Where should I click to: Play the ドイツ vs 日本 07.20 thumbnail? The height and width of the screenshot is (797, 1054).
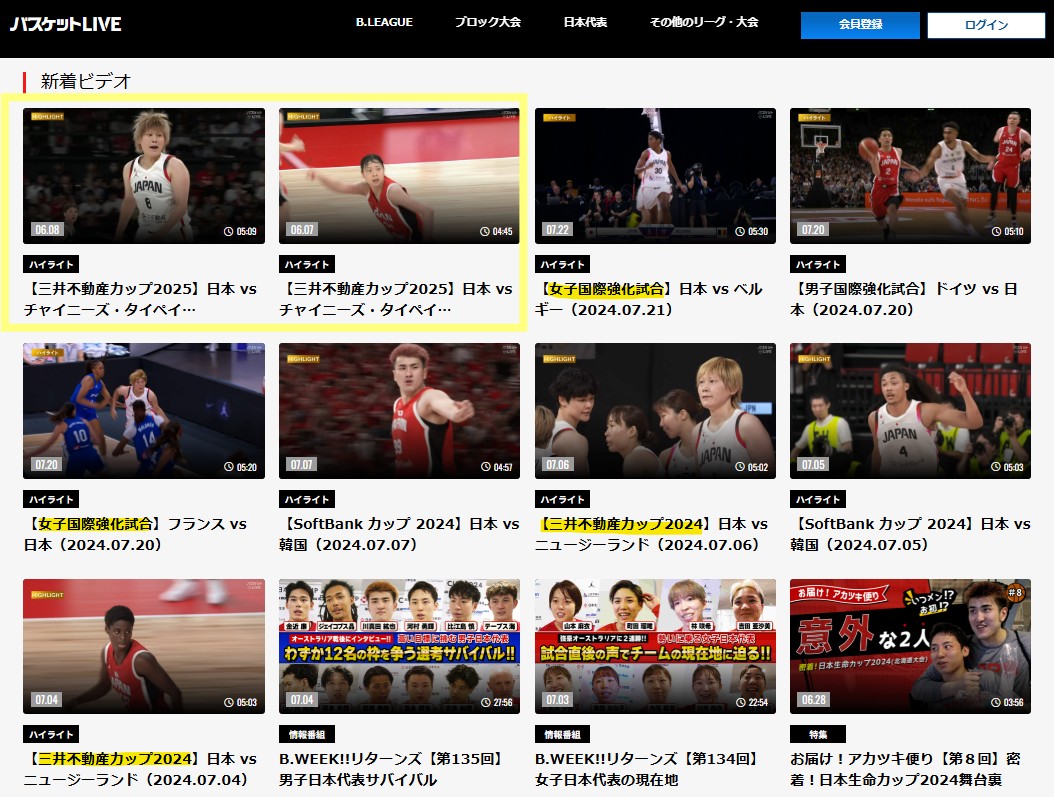pos(910,175)
